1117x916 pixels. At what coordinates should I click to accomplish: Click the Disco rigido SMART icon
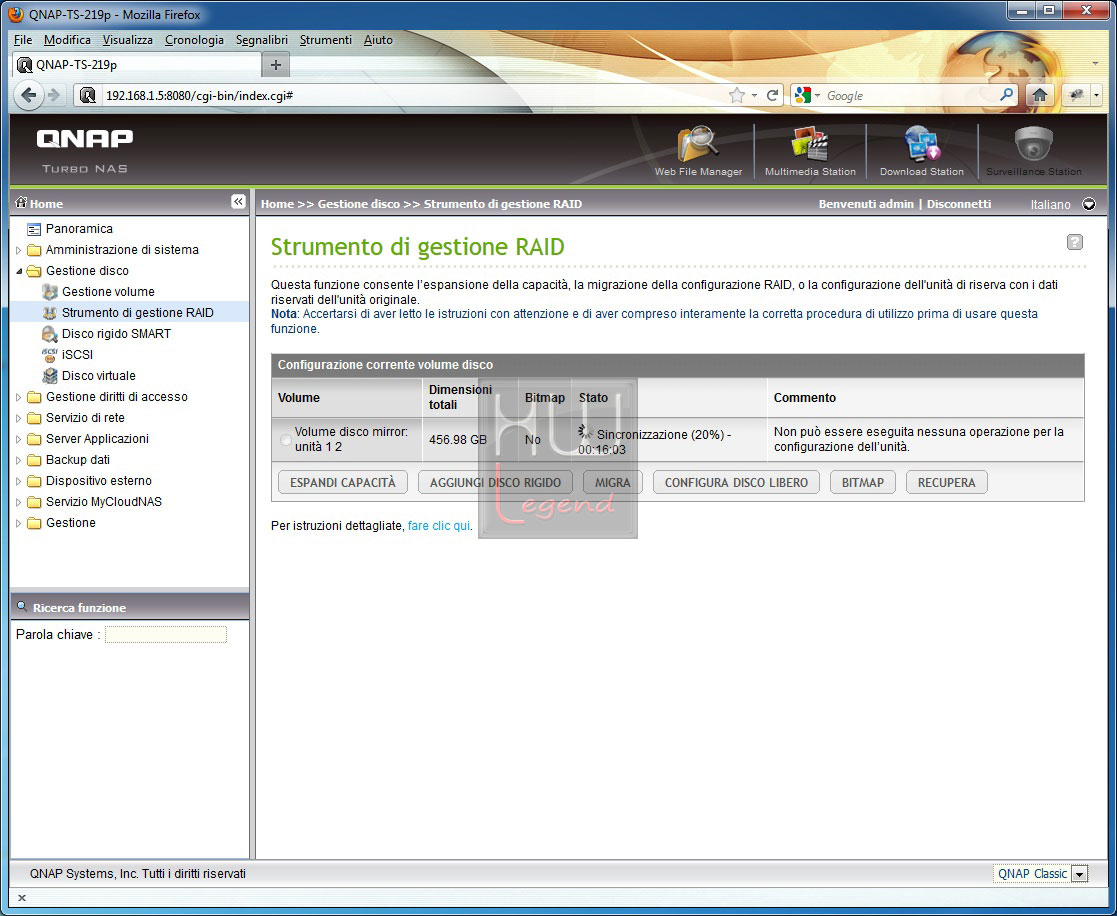[x=50, y=333]
